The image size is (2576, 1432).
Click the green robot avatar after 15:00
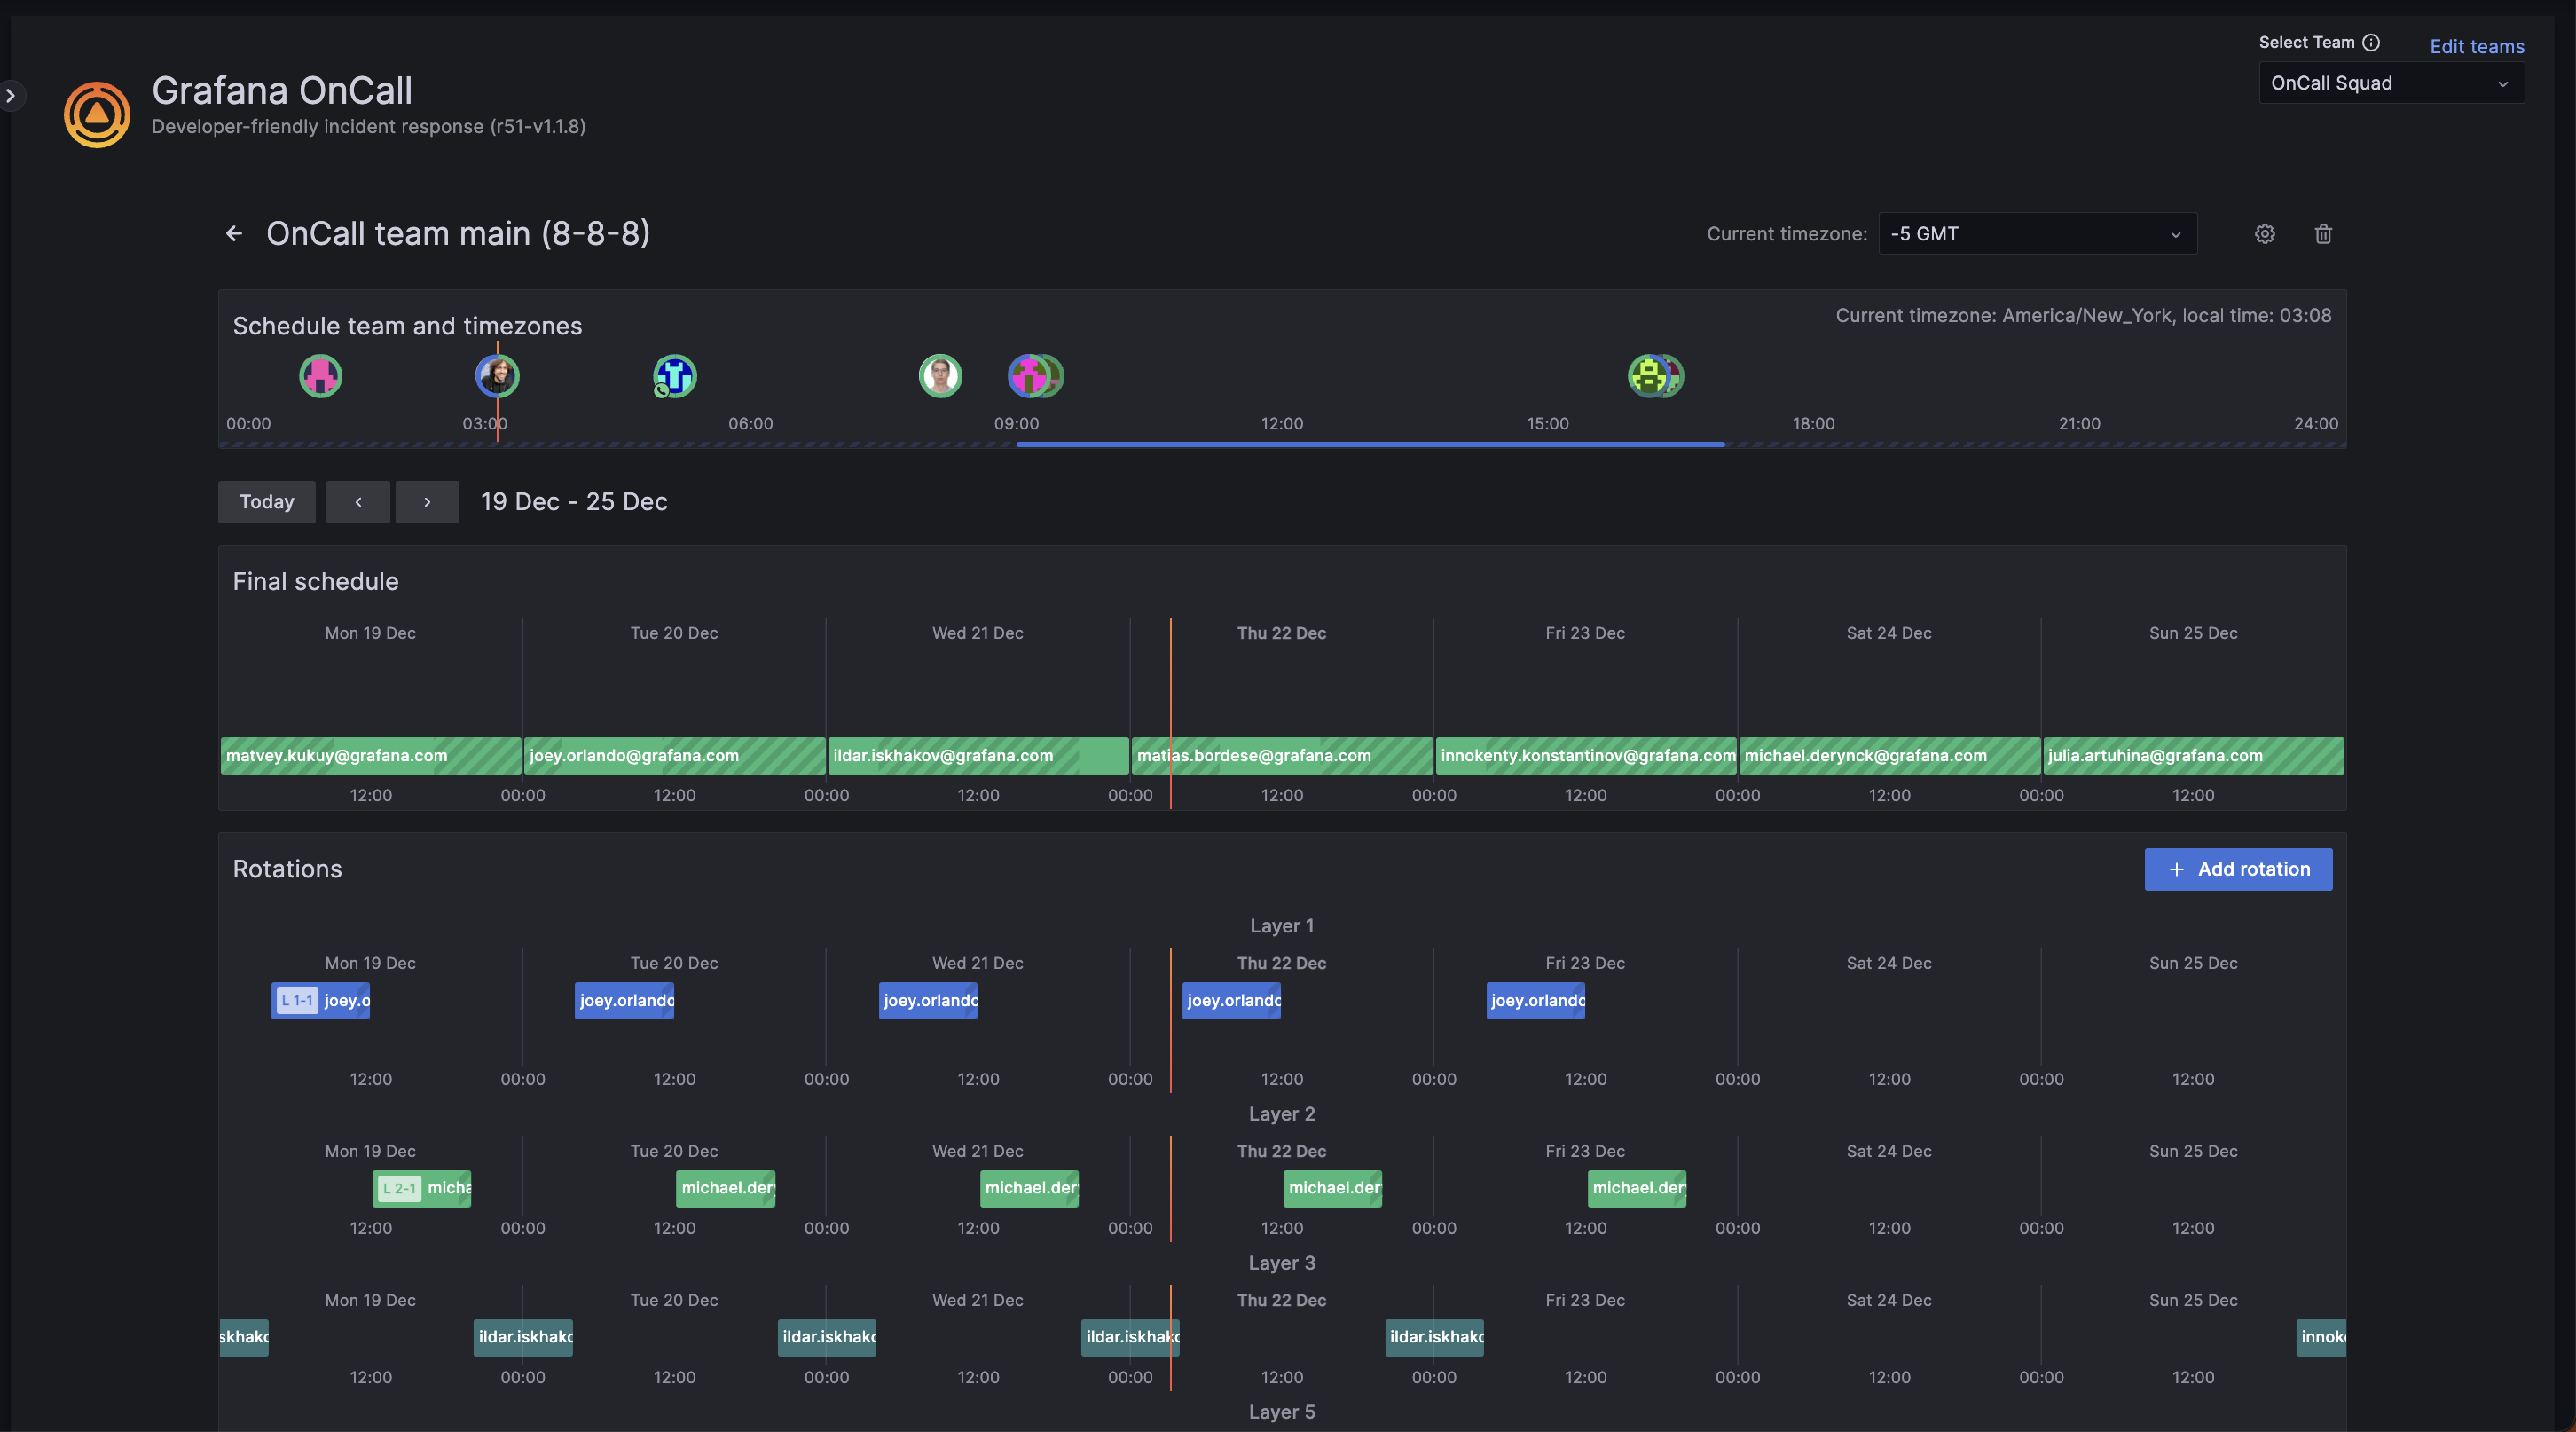[1650, 377]
